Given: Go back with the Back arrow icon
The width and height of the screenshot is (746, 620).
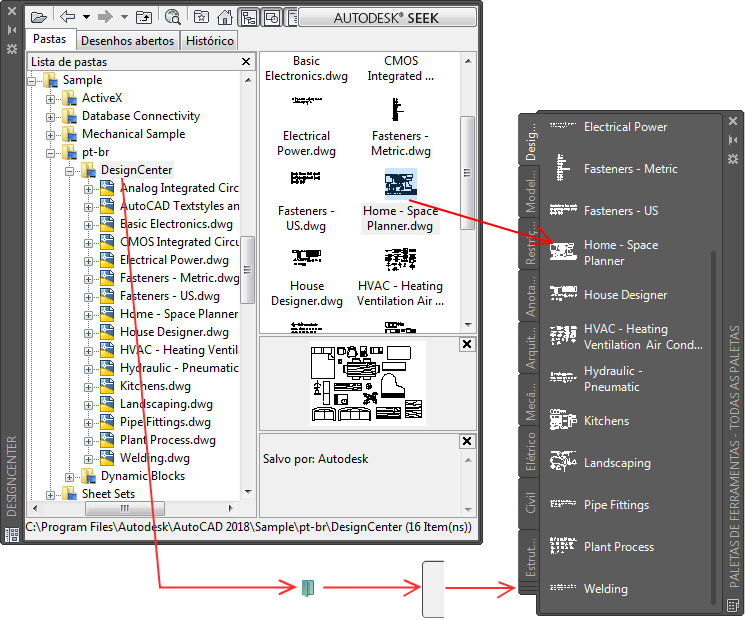Looking at the screenshot, I should pos(68,17).
